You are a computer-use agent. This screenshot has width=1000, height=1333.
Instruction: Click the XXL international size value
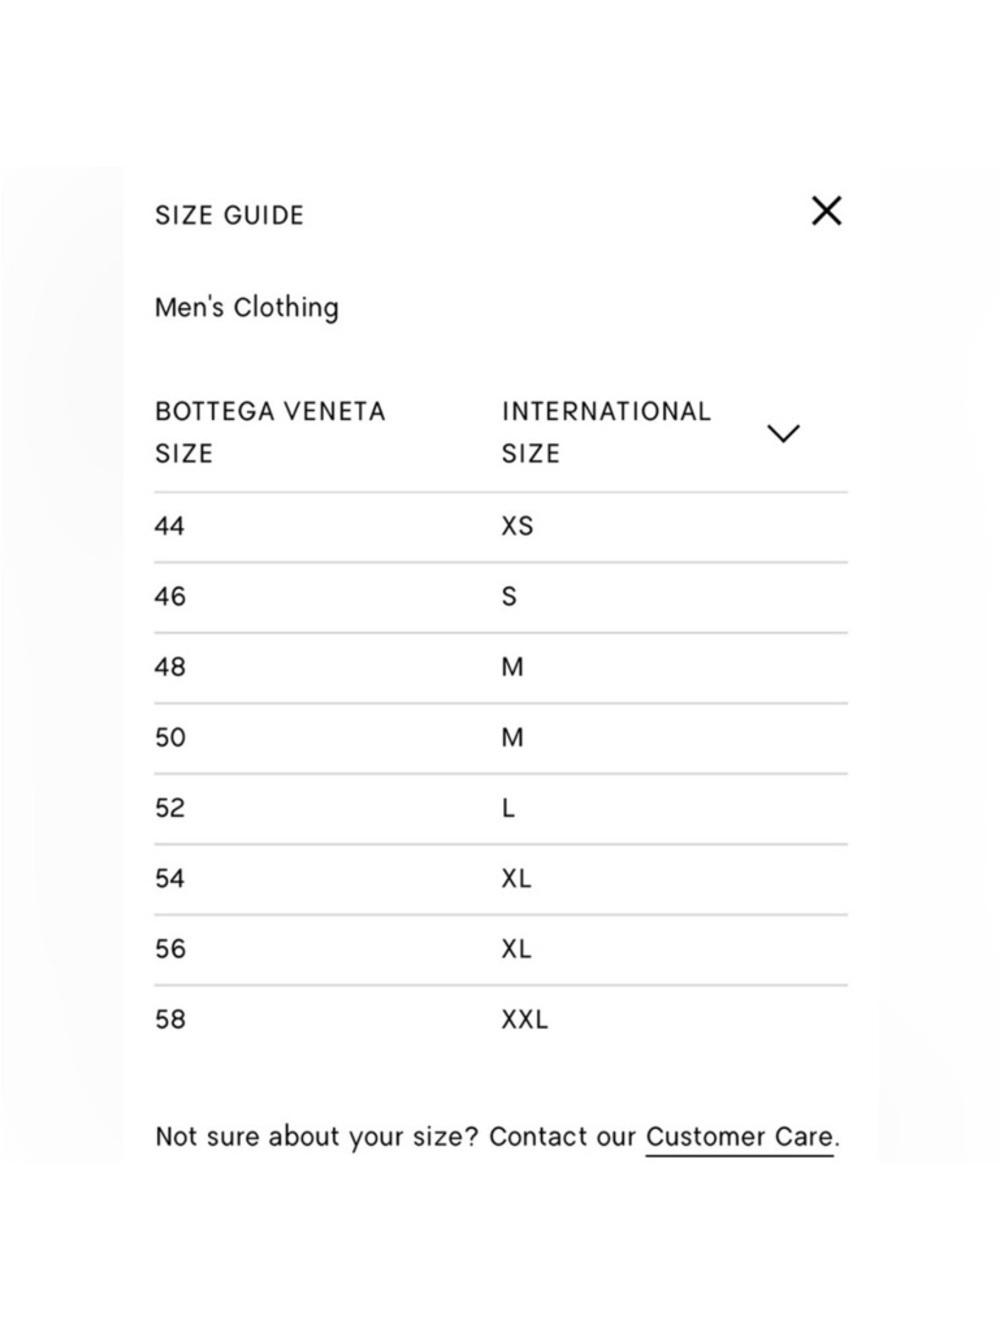[x=525, y=1020]
